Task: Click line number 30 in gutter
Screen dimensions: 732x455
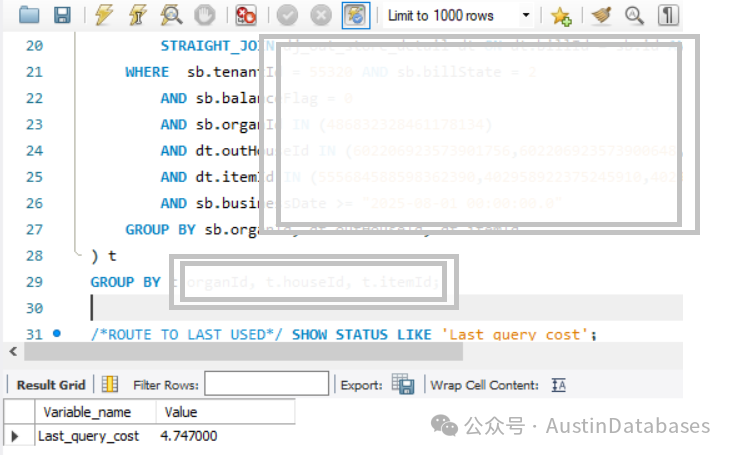Action: (35, 308)
